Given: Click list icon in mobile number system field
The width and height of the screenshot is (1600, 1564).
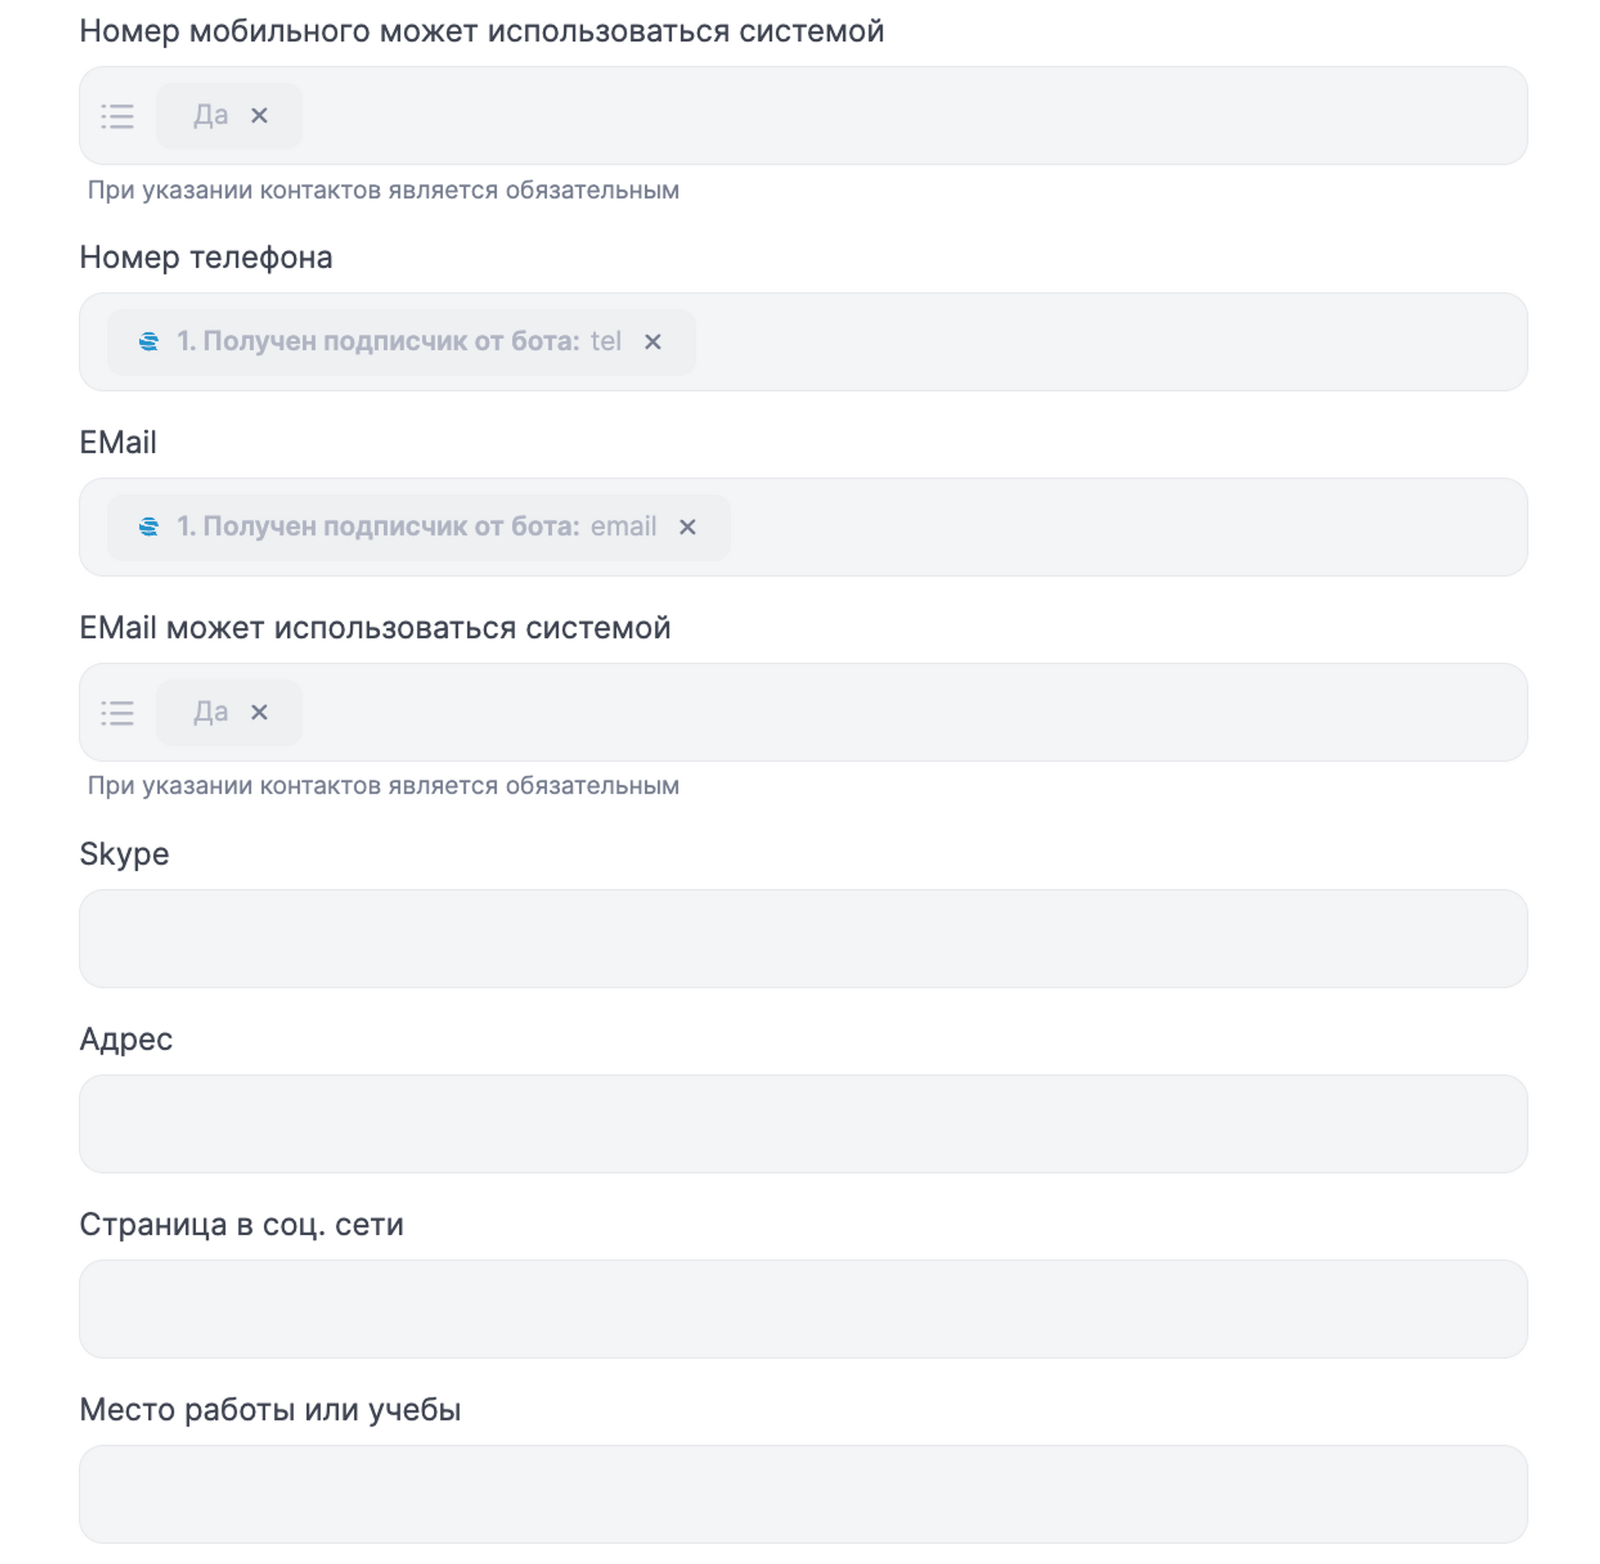Looking at the screenshot, I should [117, 116].
